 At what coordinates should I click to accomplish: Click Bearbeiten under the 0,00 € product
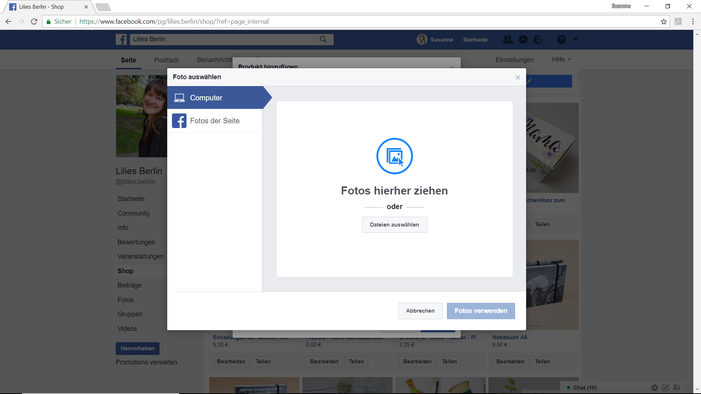324,361
